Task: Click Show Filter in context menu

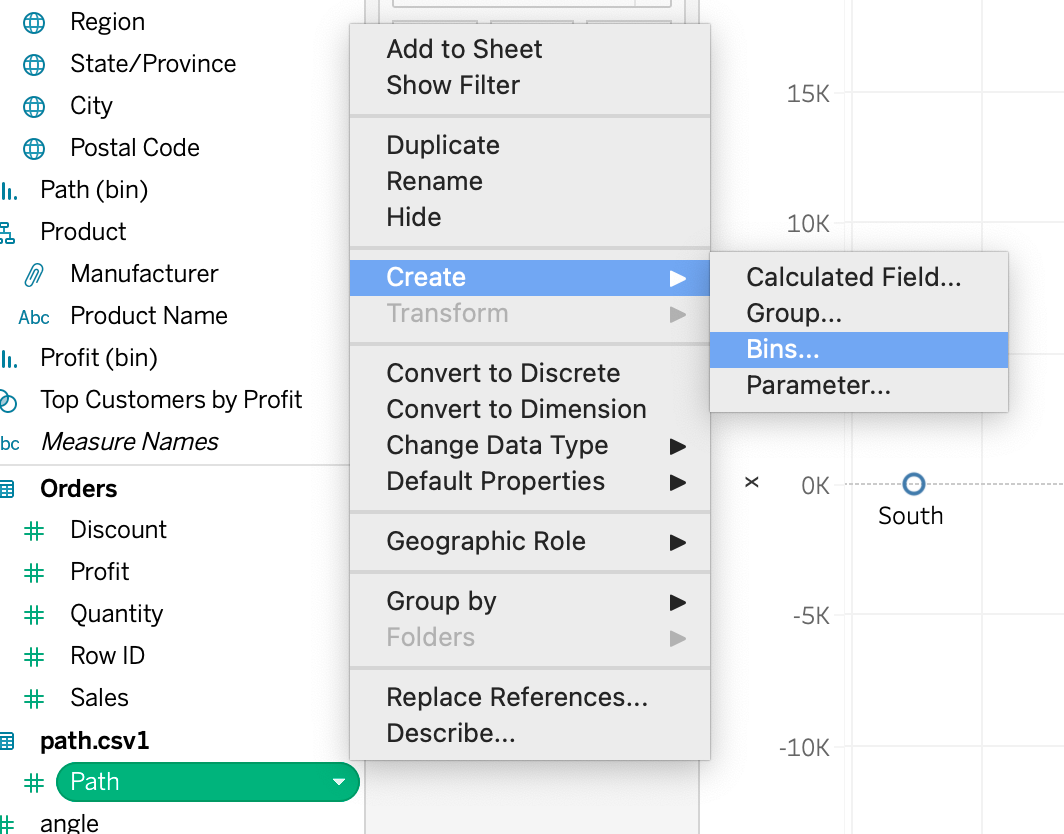Action: click(x=453, y=85)
